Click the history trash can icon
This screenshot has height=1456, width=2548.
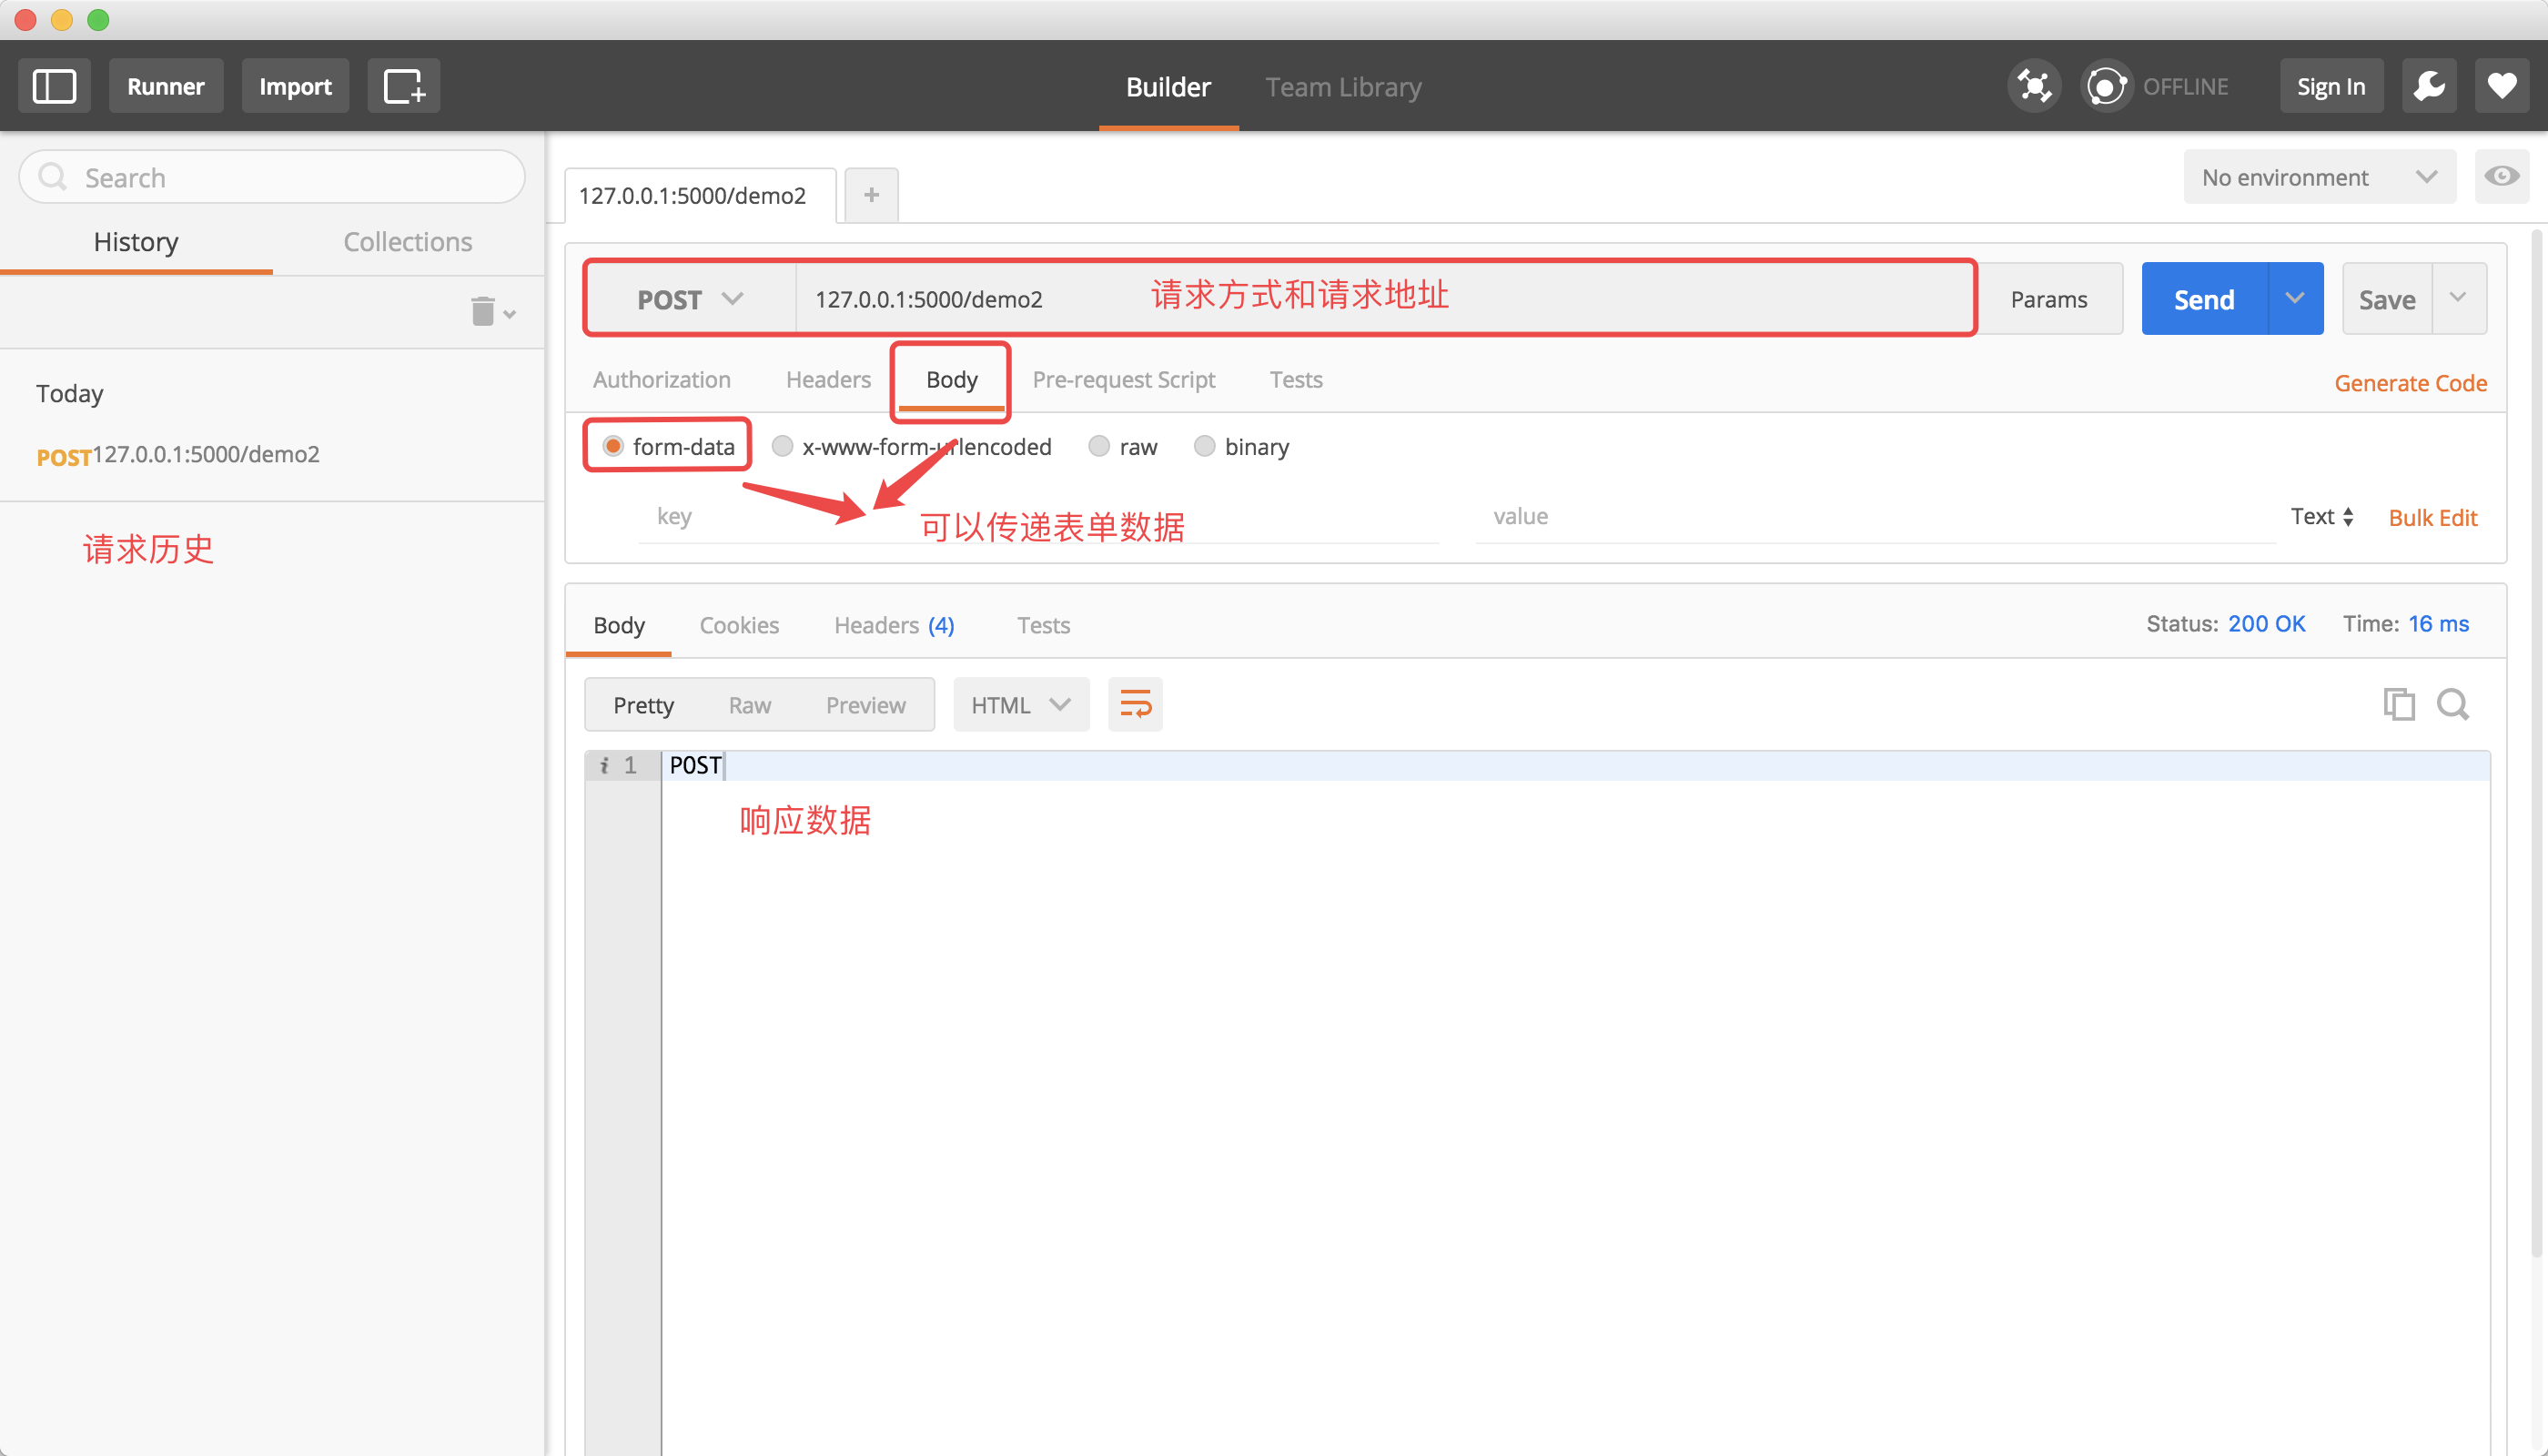click(x=484, y=312)
